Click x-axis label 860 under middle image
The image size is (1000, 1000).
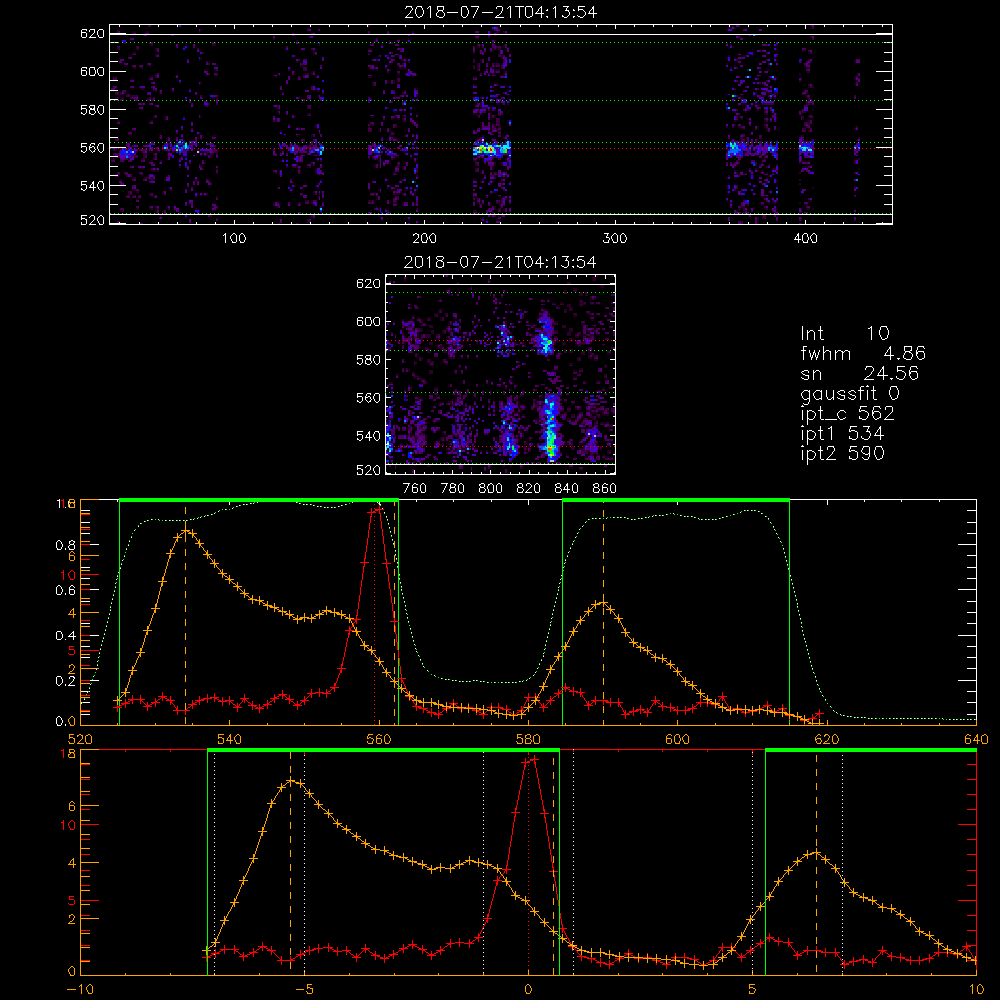605,489
